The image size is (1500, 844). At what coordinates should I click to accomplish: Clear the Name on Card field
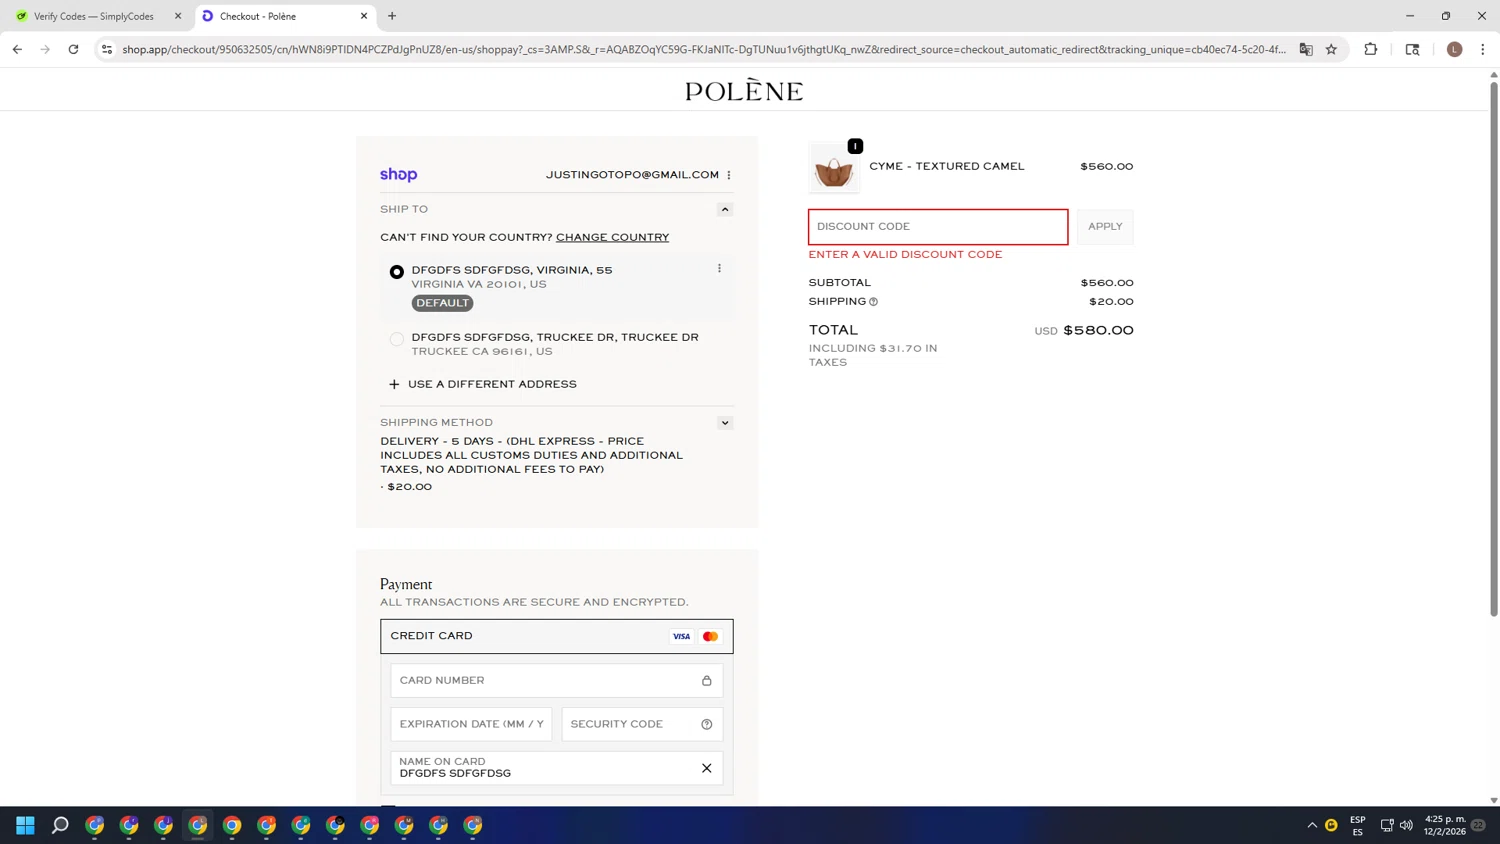[706, 768]
